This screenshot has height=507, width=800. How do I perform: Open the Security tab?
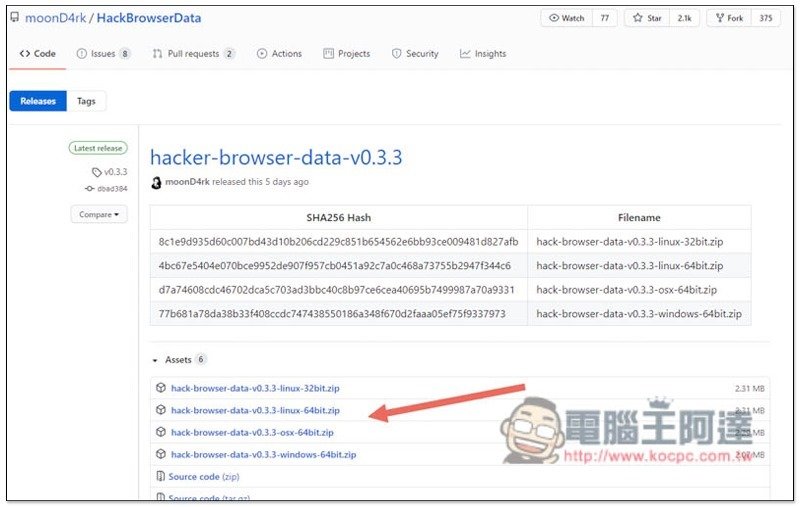(415, 54)
